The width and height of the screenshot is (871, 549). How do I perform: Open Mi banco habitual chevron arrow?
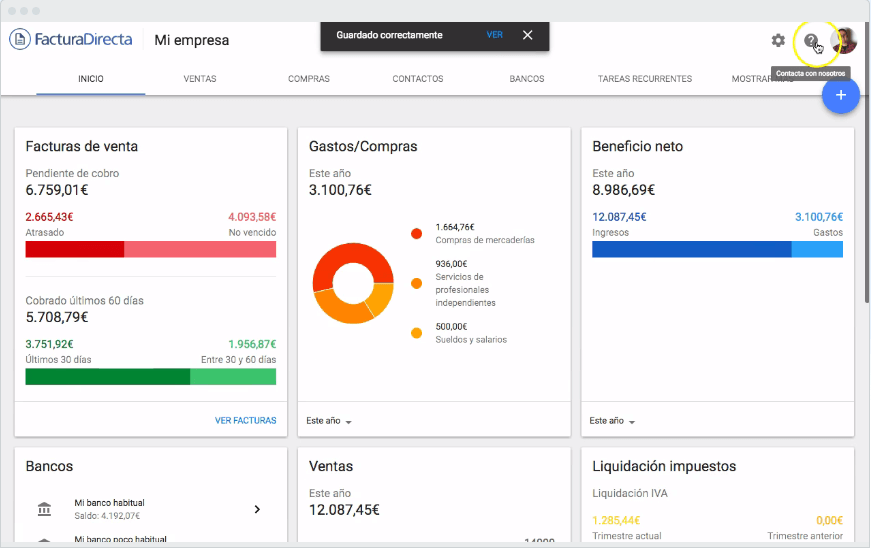257,509
